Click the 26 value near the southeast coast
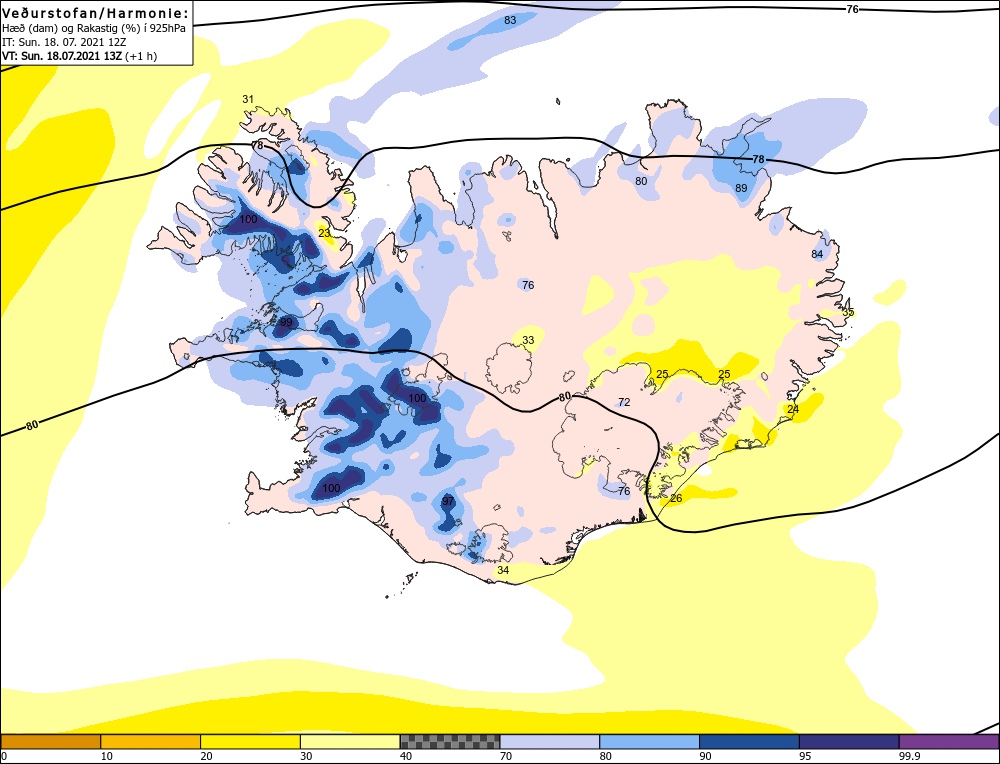Screen dimensions: 1000x764 click(x=676, y=498)
